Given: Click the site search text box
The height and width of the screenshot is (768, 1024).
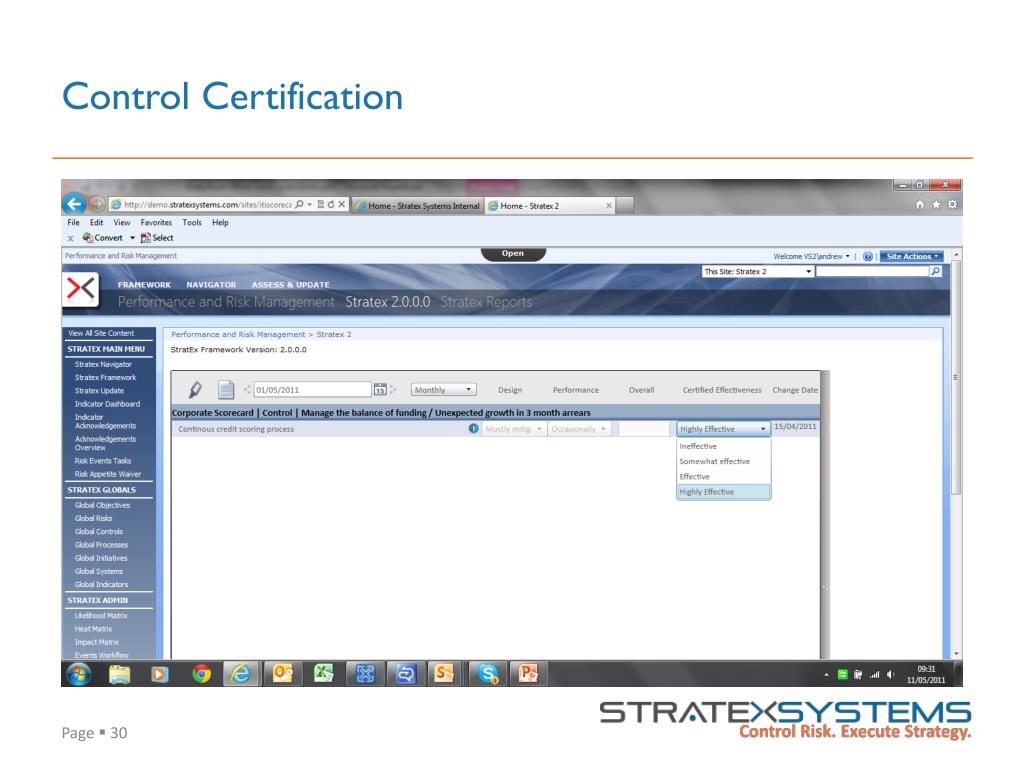Looking at the screenshot, I should 872,271.
